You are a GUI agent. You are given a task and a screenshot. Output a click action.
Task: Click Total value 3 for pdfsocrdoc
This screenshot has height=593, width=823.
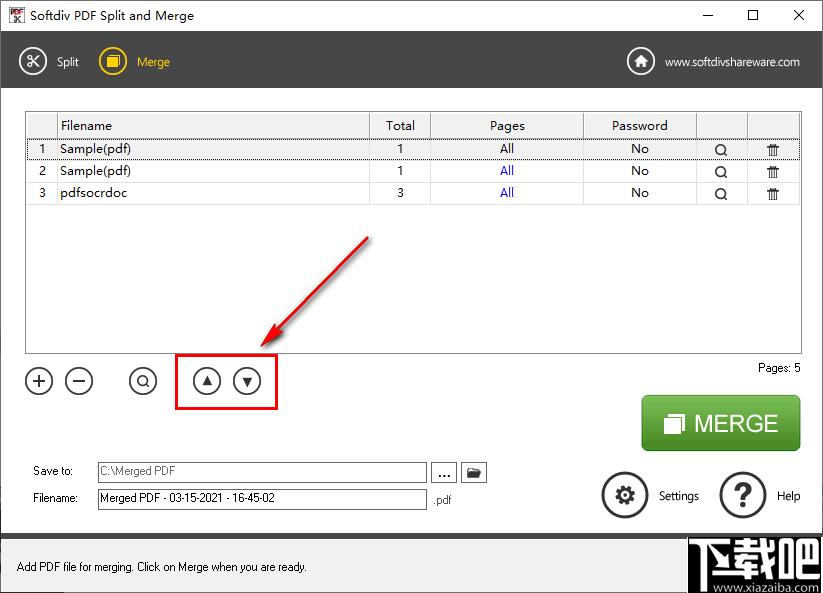pyautogui.click(x=400, y=193)
